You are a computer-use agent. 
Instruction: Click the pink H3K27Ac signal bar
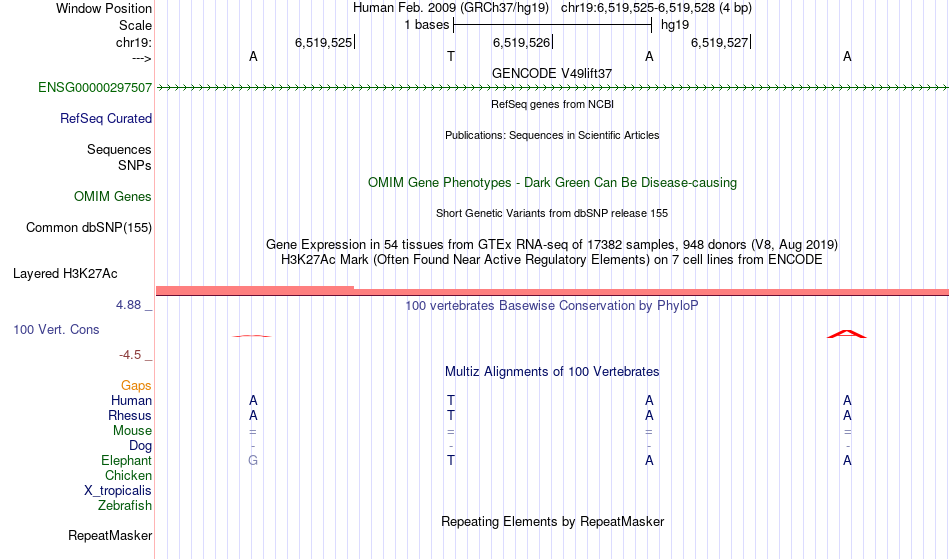tap(552, 291)
